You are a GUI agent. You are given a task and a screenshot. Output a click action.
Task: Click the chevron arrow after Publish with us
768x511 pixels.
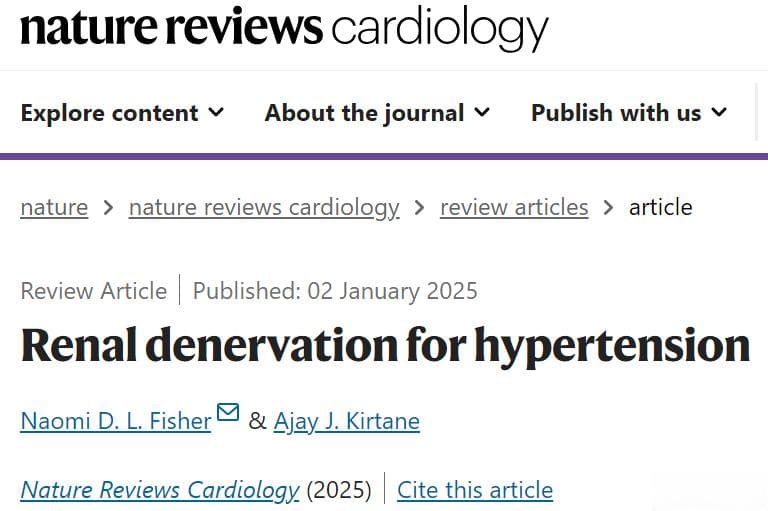click(719, 112)
